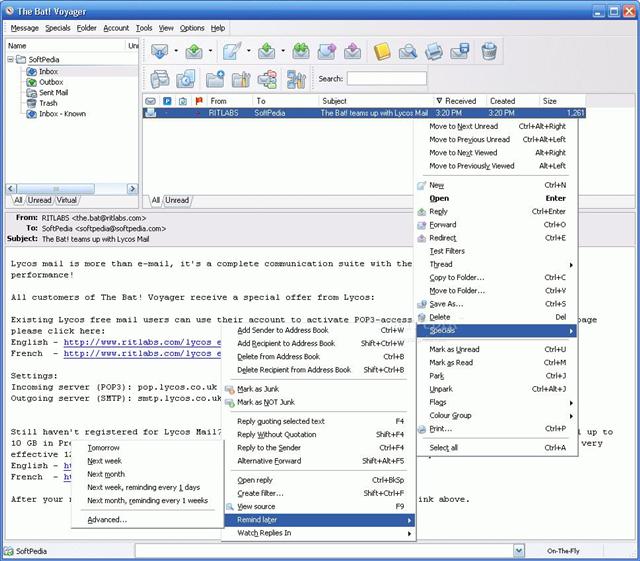Click the scheduler clock icon

(x=186, y=79)
